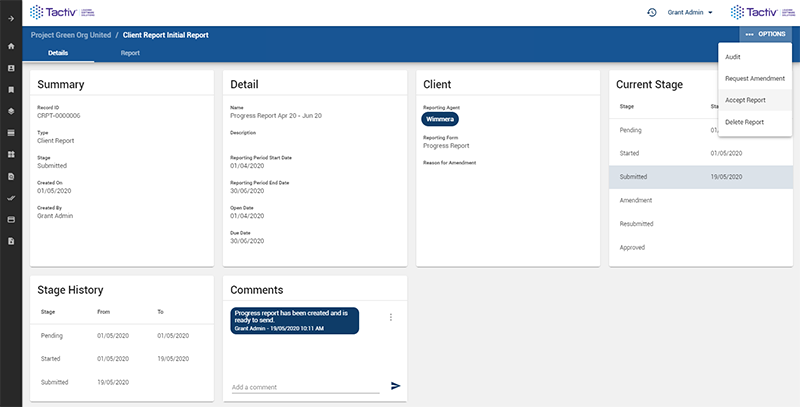Viewport: 800px width, 407px height.
Task: Switch to the Report tab
Action: click(130, 52)
